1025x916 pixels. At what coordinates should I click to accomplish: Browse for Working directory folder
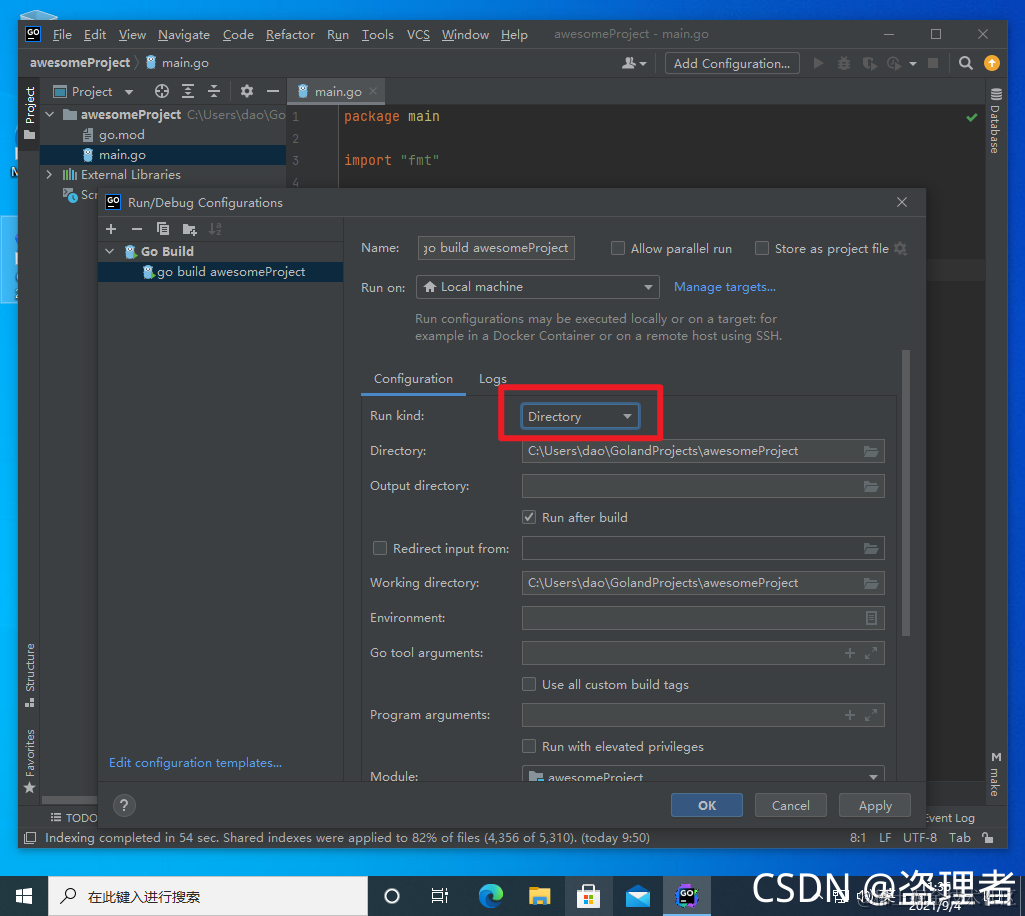pos(871,583)
